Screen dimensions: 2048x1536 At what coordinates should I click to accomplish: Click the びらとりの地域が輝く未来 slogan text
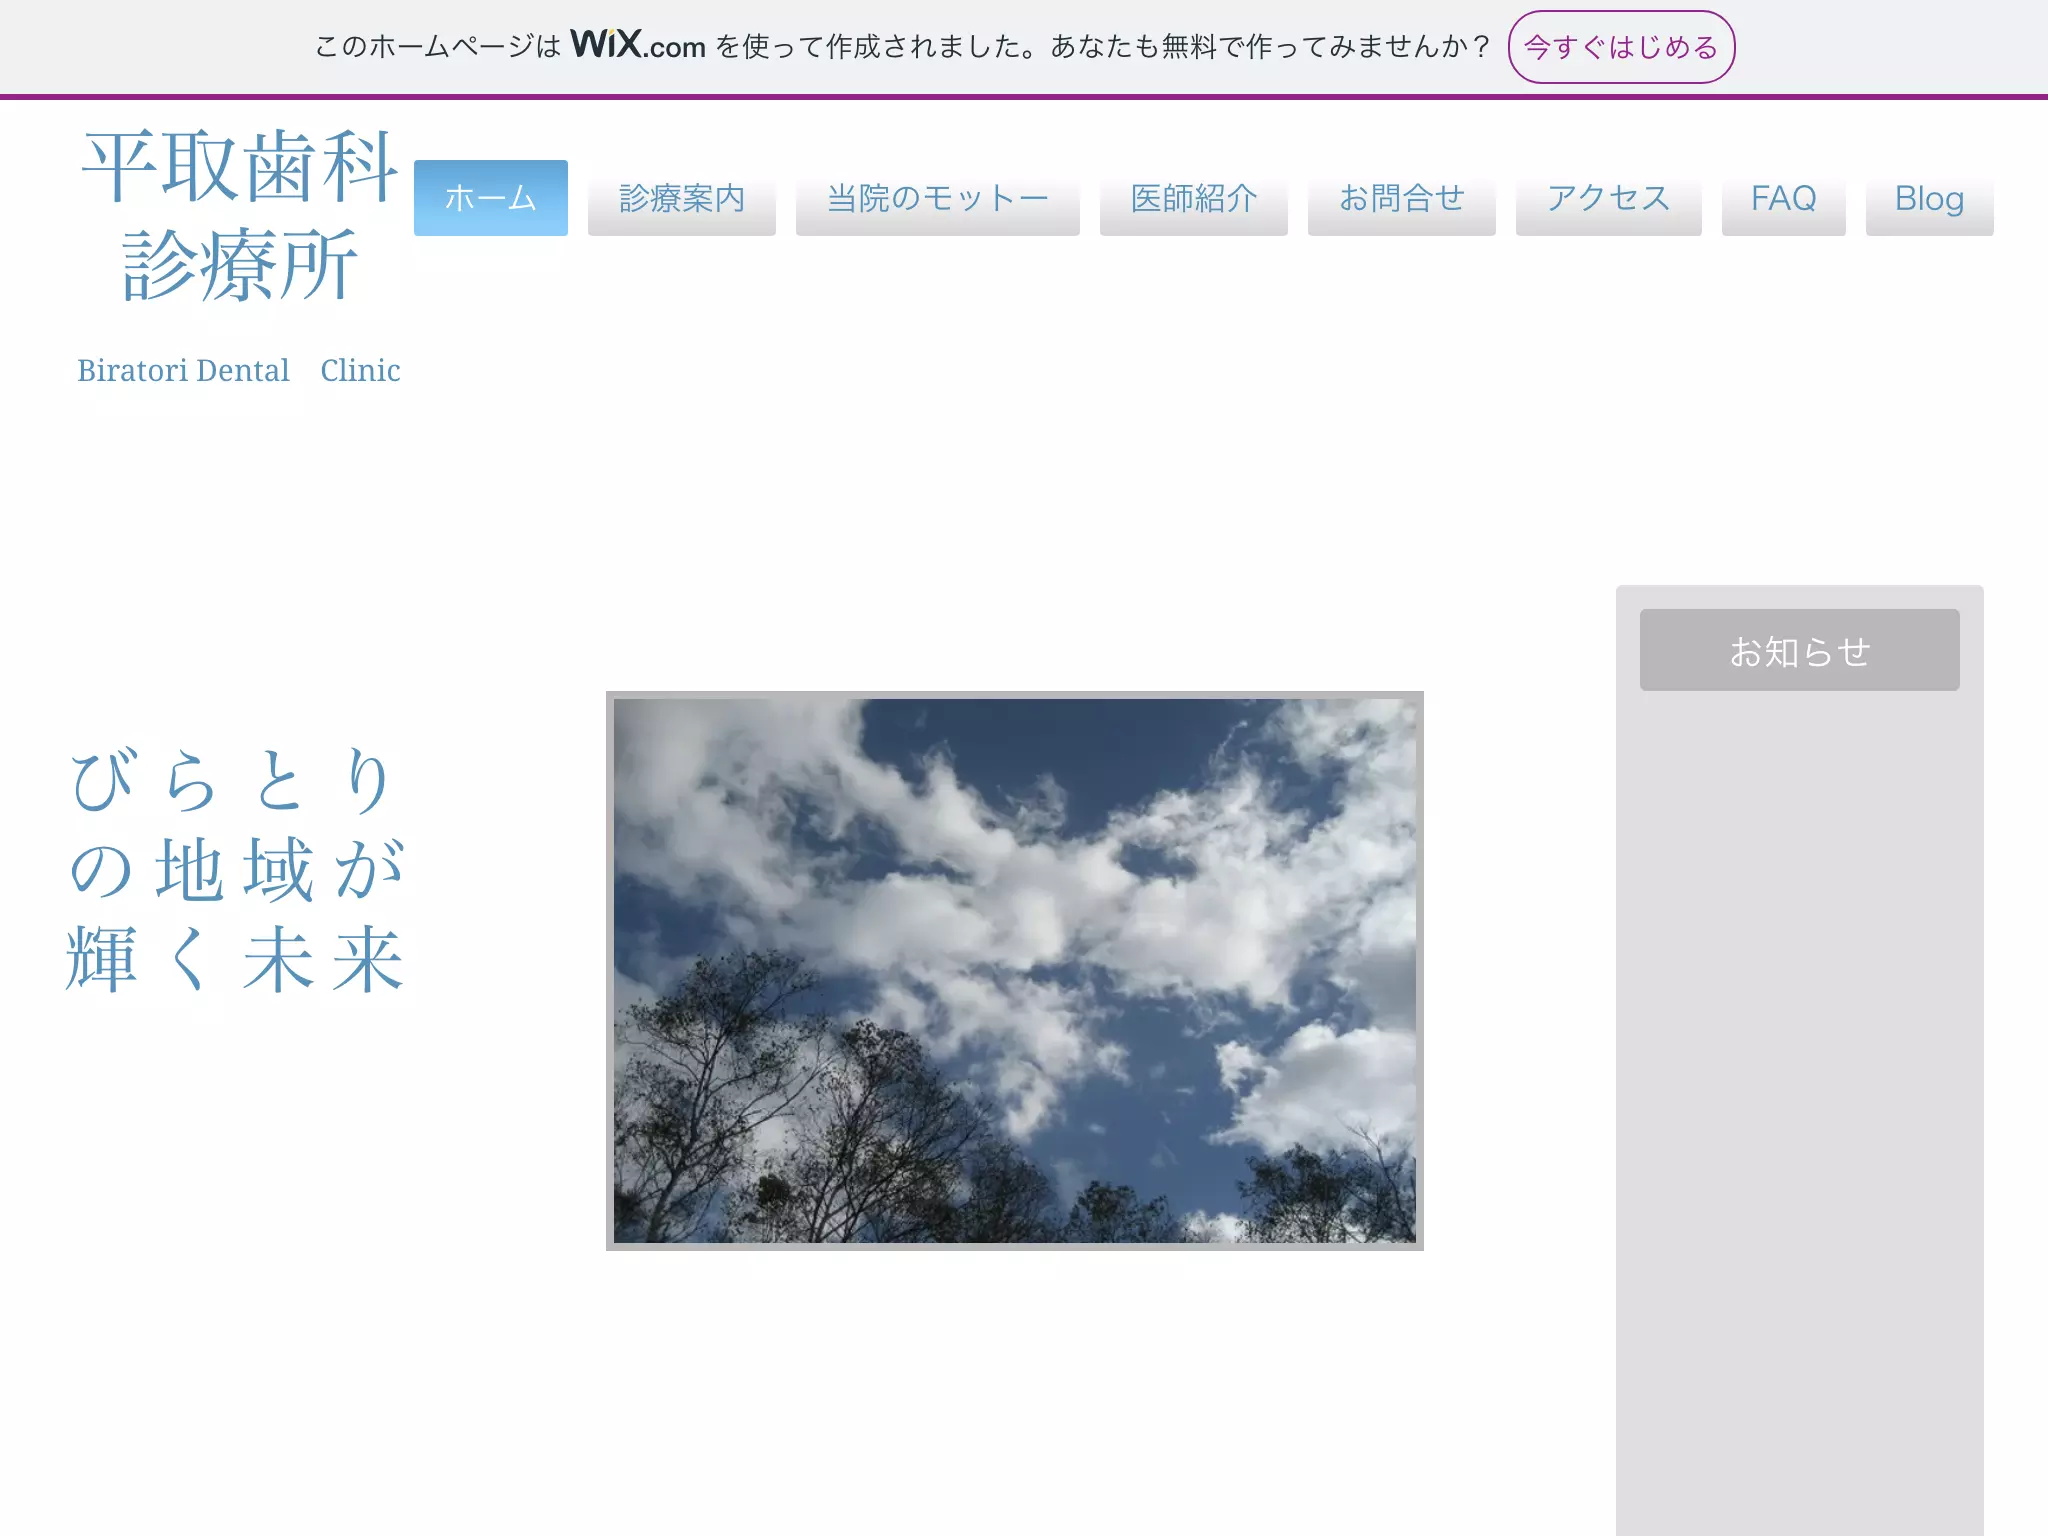tap(236, 869)
